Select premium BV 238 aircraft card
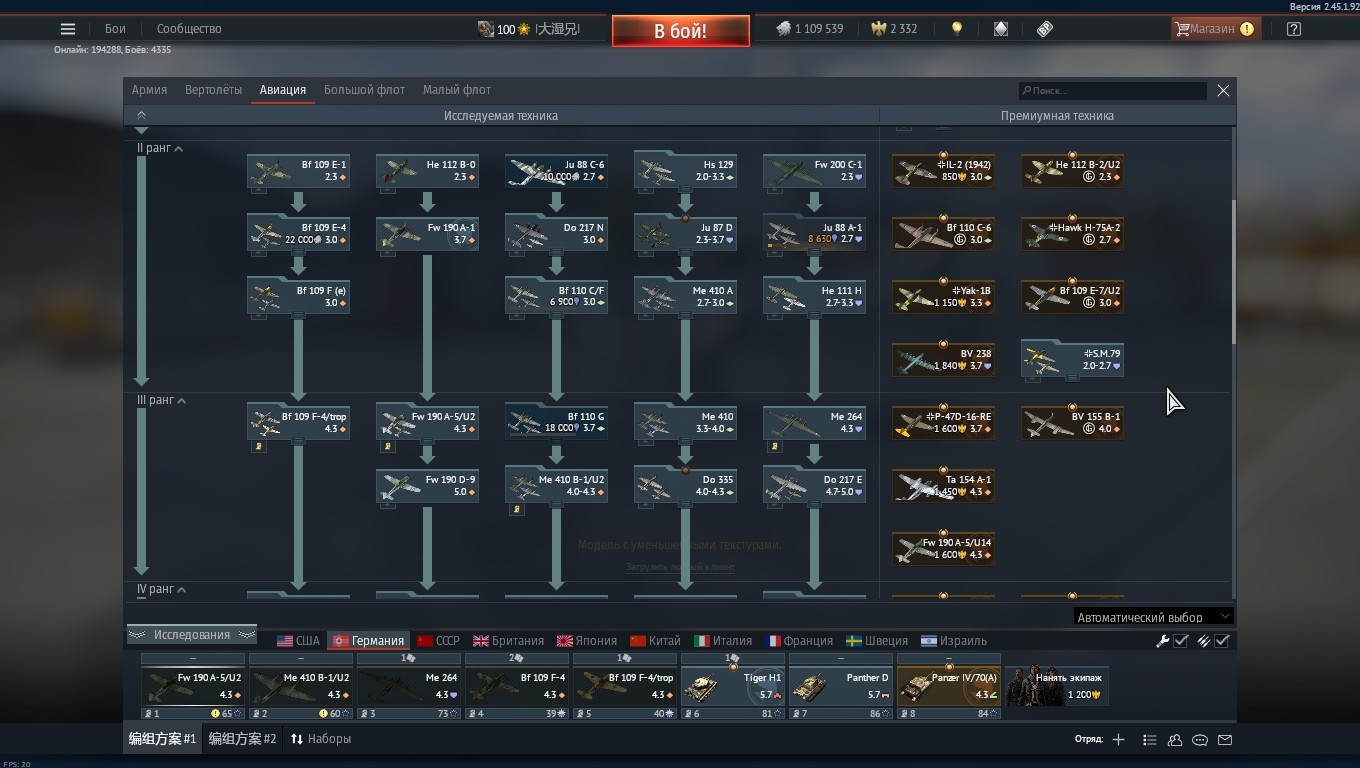Image resolution: width=1360 pixels, height=768 pixels. (943, 360)
